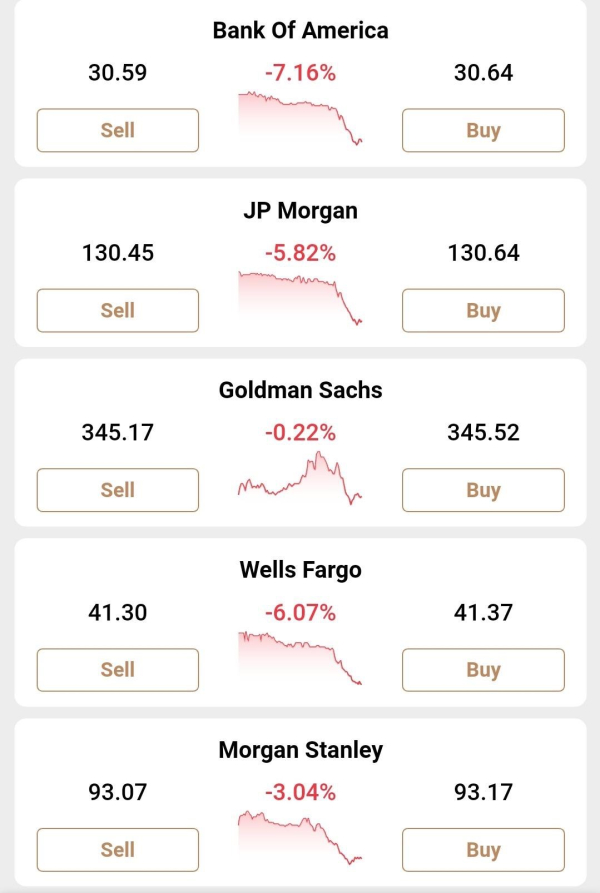Open Wells Fargo trend chart
Viewport: 600px width, 893px height.
pos(300,658)
